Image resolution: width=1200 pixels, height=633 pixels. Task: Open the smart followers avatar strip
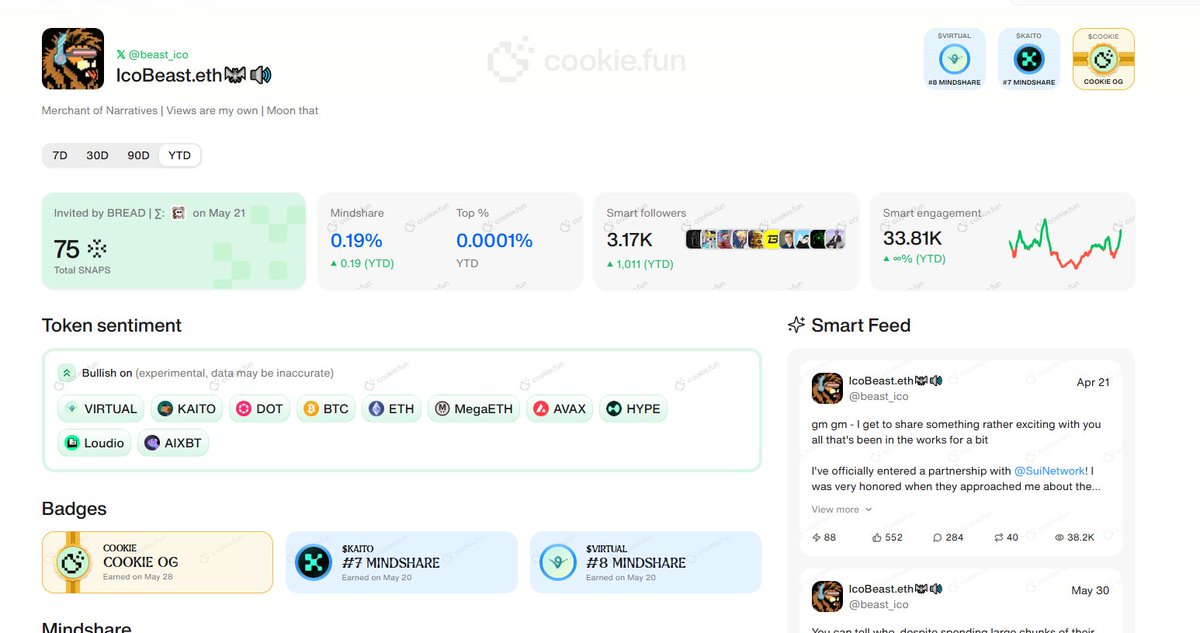tap(765, 239)
